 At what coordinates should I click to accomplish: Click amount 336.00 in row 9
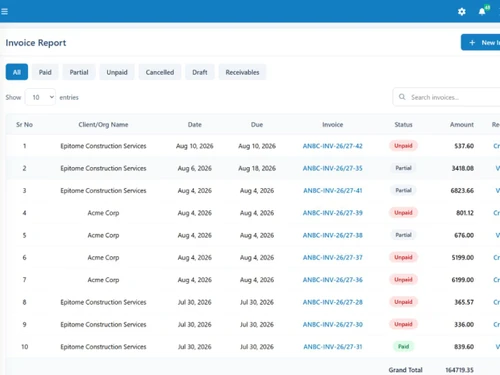(x=464, y=325)
